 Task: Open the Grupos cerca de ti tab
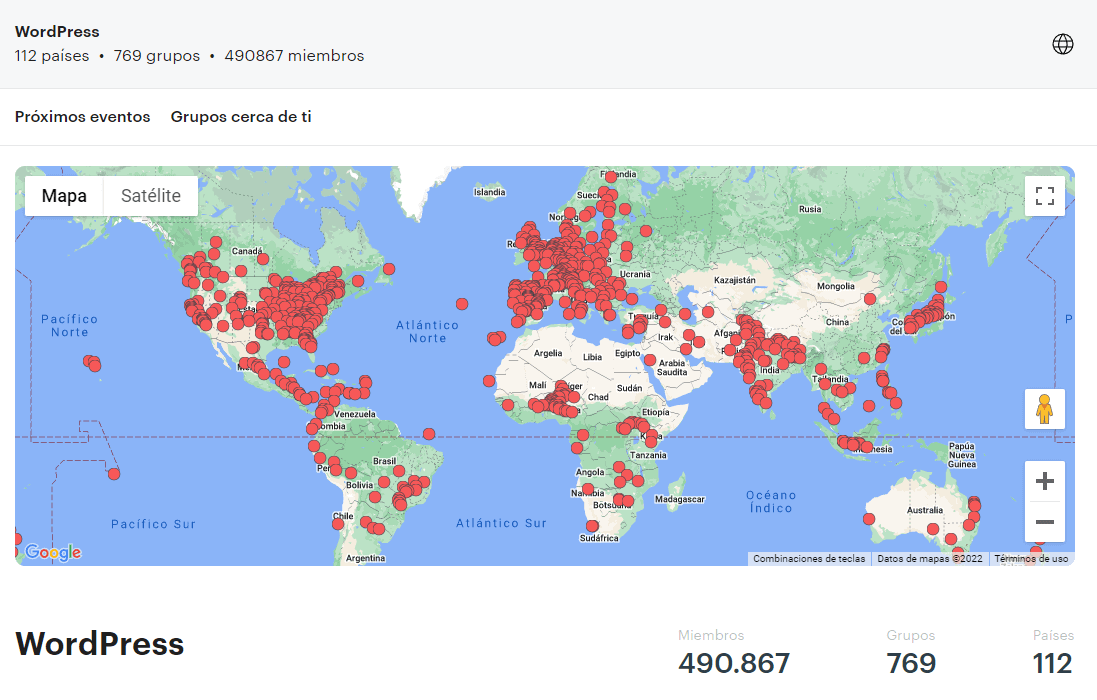pos(241,117)
